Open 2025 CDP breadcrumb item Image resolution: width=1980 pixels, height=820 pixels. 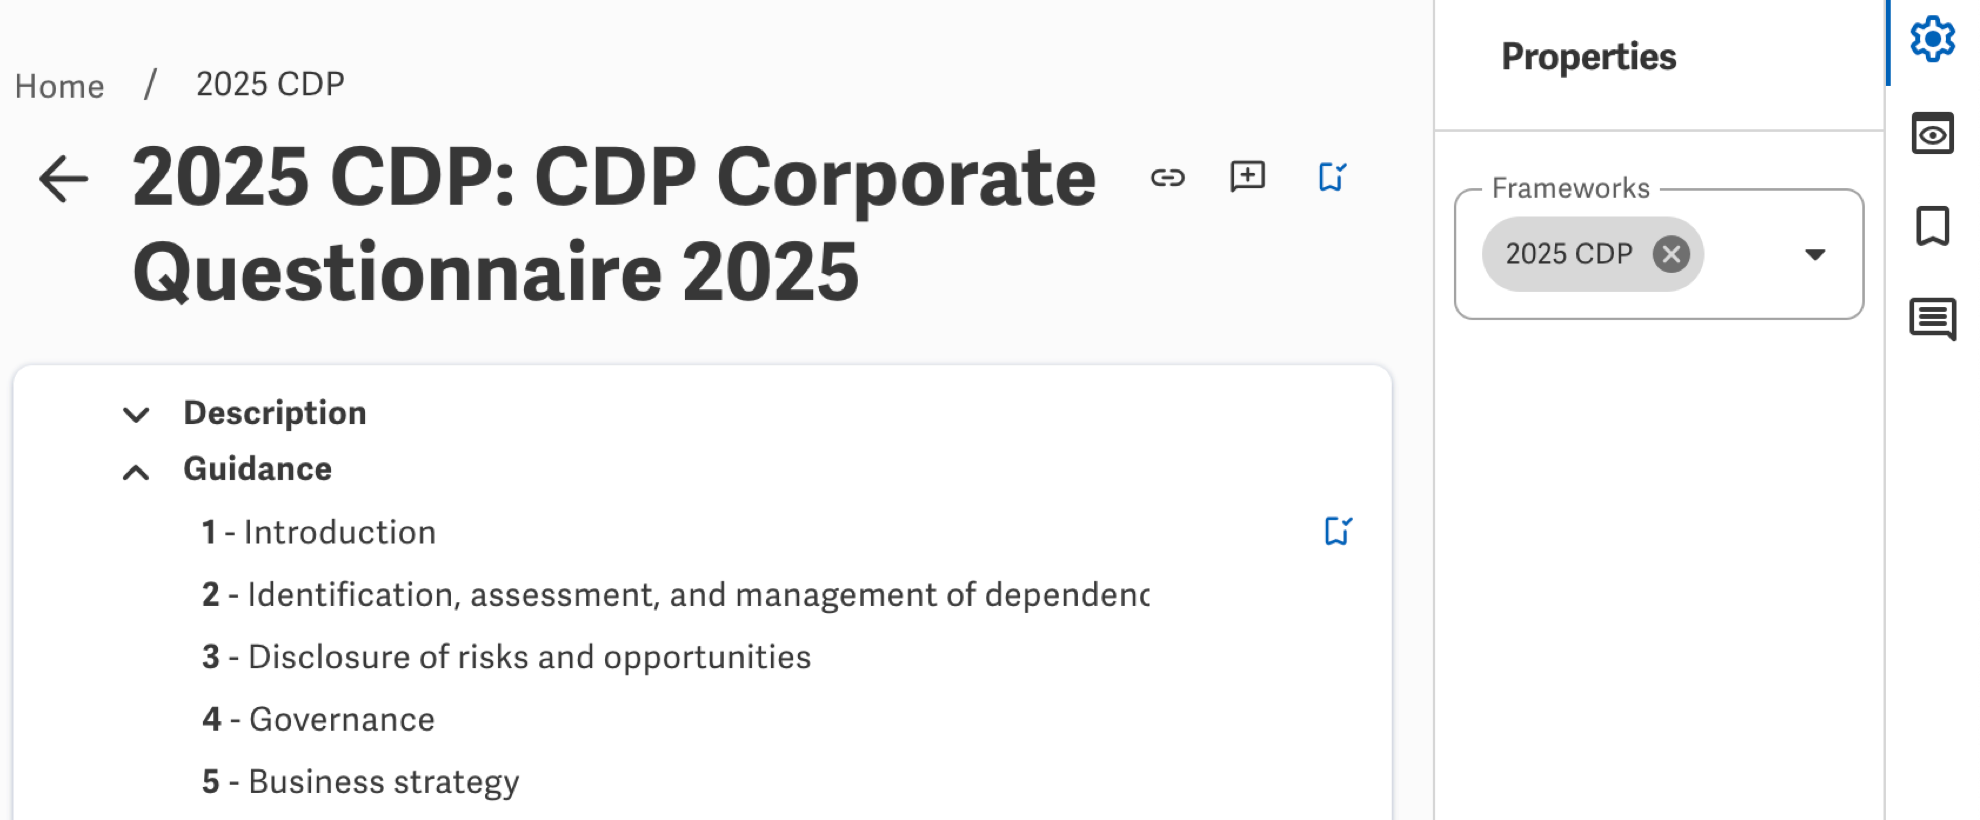pyautogui.click(x=268, y=83)
